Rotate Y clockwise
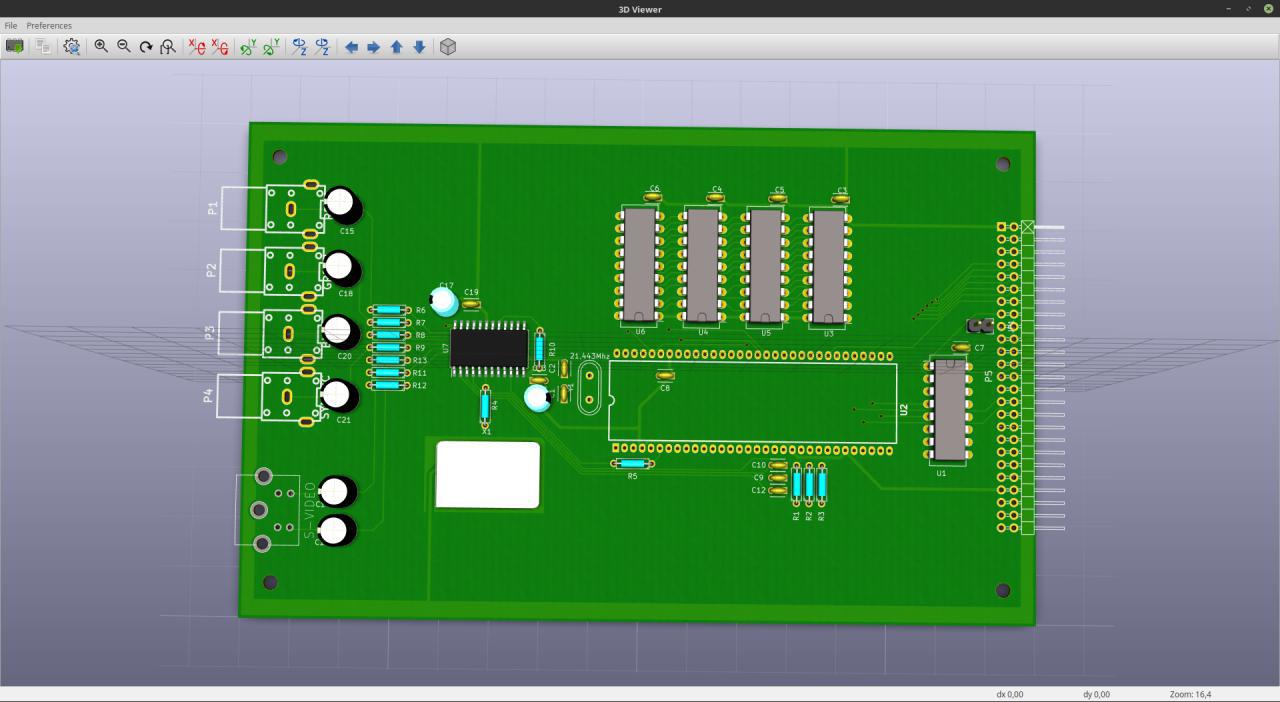This screenshot has height=702, width=1280. [248, 46]
